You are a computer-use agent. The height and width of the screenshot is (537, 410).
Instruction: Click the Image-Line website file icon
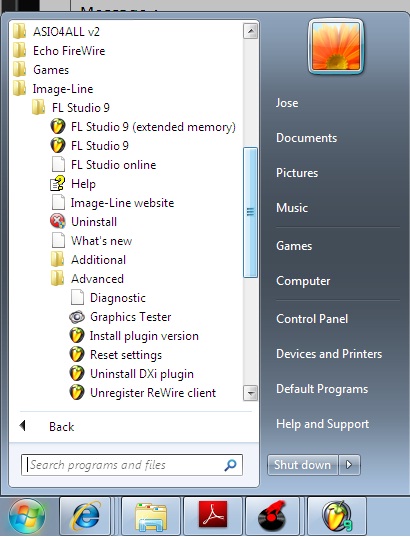pyautogui.click(x=58, y=202)
